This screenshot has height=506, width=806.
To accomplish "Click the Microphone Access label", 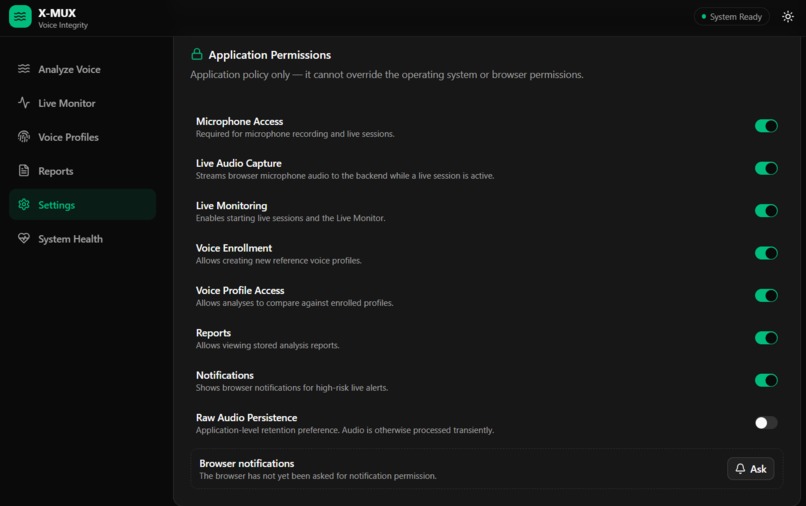I will (x=239, y=121).
